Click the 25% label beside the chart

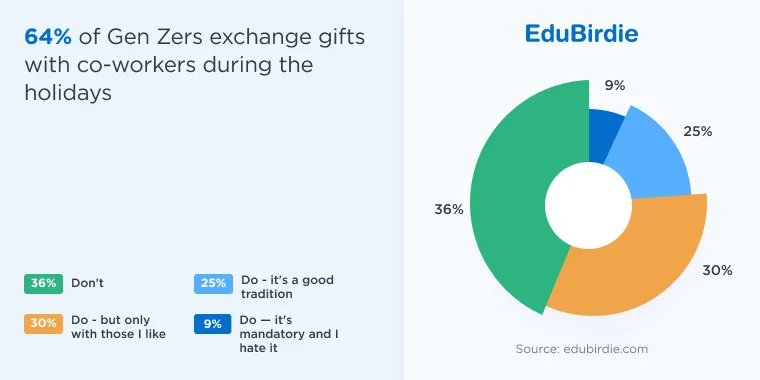coord(697,131)
